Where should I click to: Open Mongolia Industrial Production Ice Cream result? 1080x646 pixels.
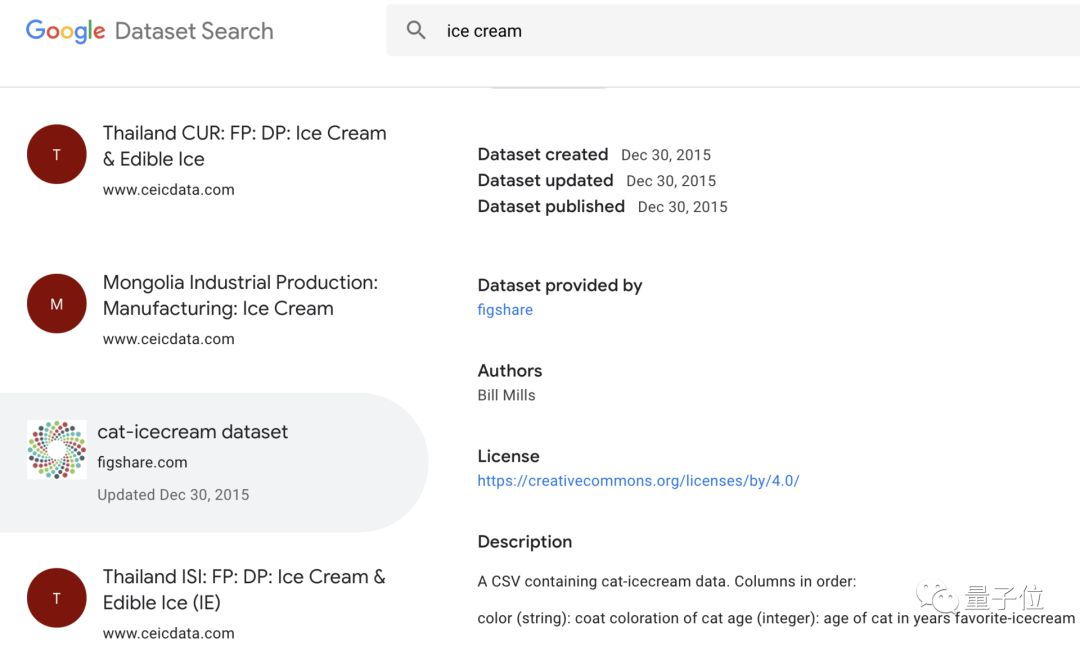[240, 296]
